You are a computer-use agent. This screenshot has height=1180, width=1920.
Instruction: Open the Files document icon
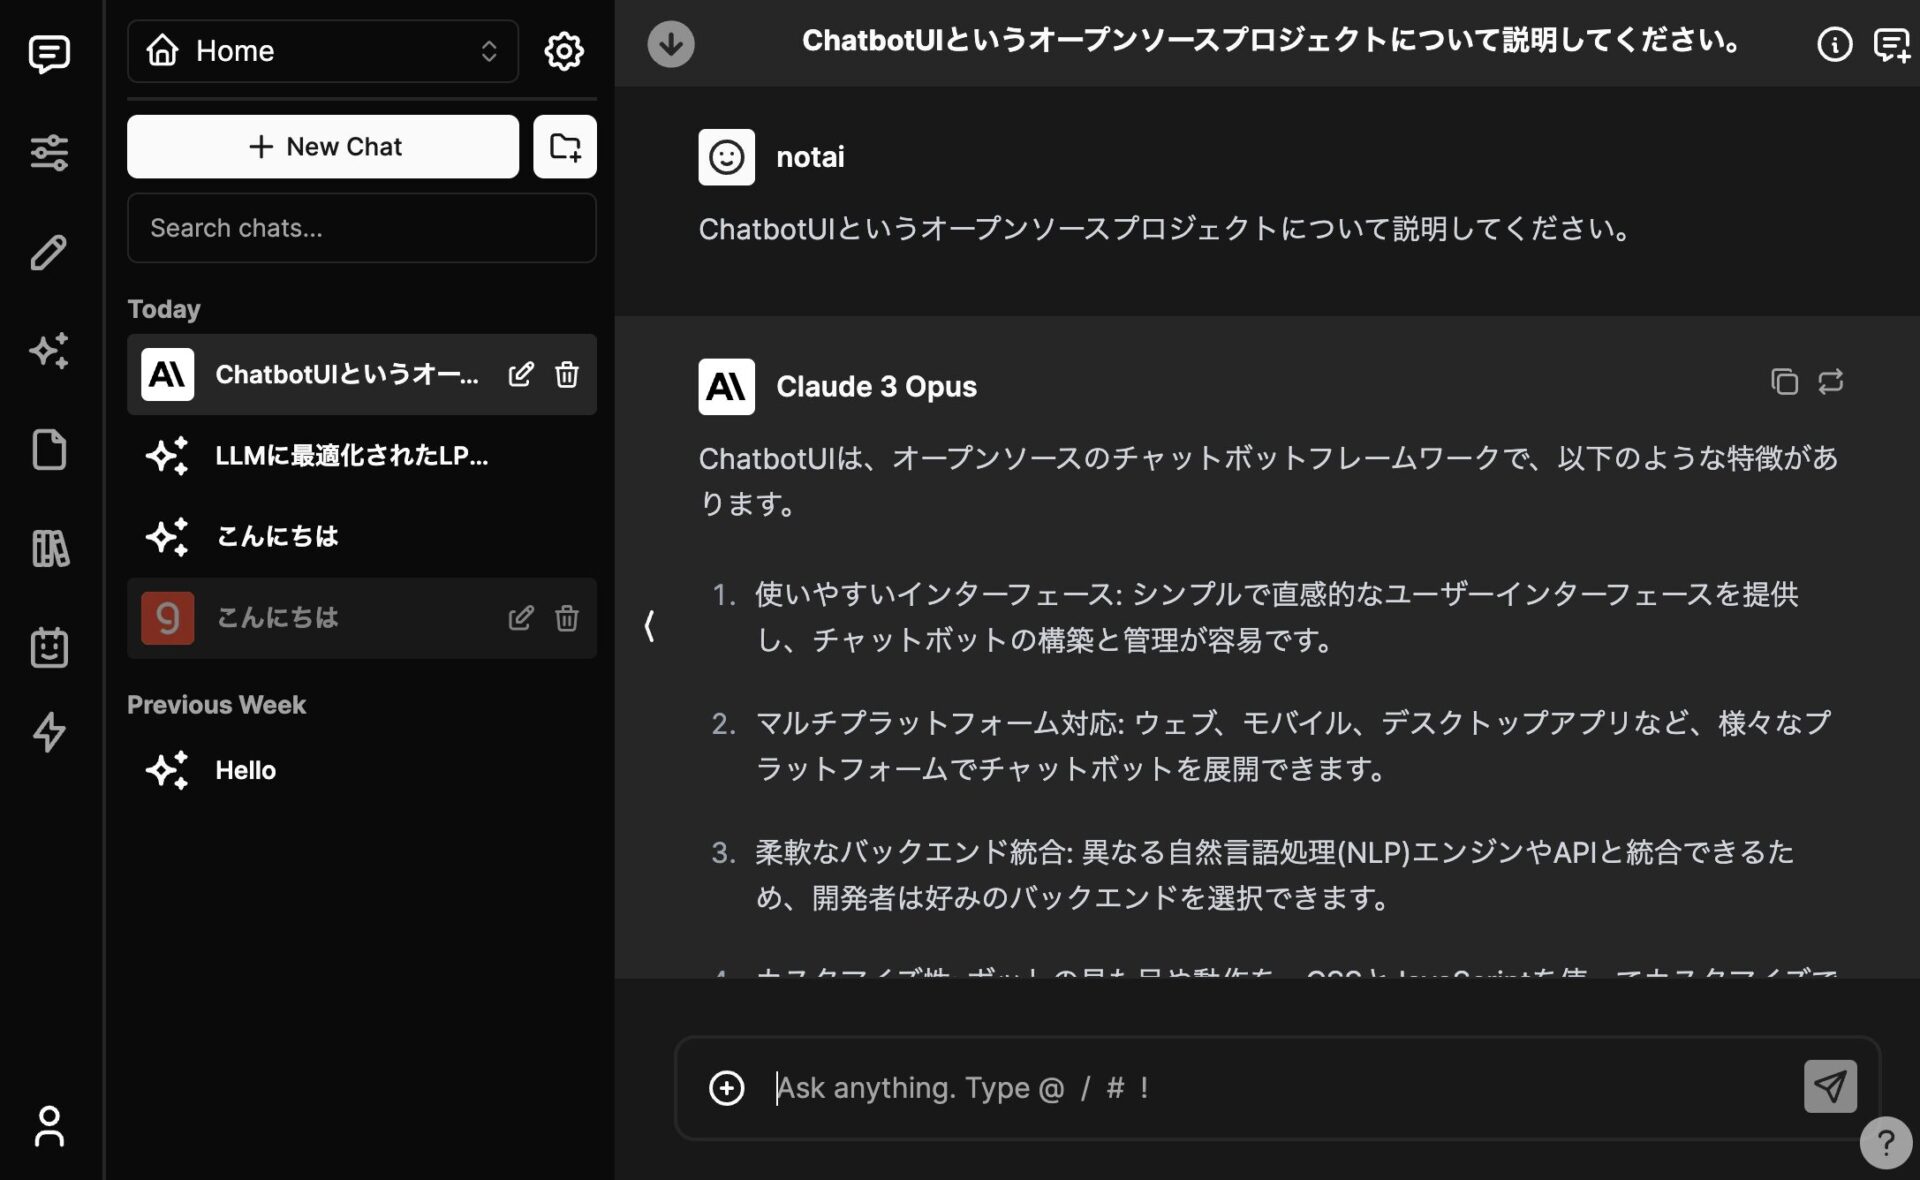[x=49, y=450]
